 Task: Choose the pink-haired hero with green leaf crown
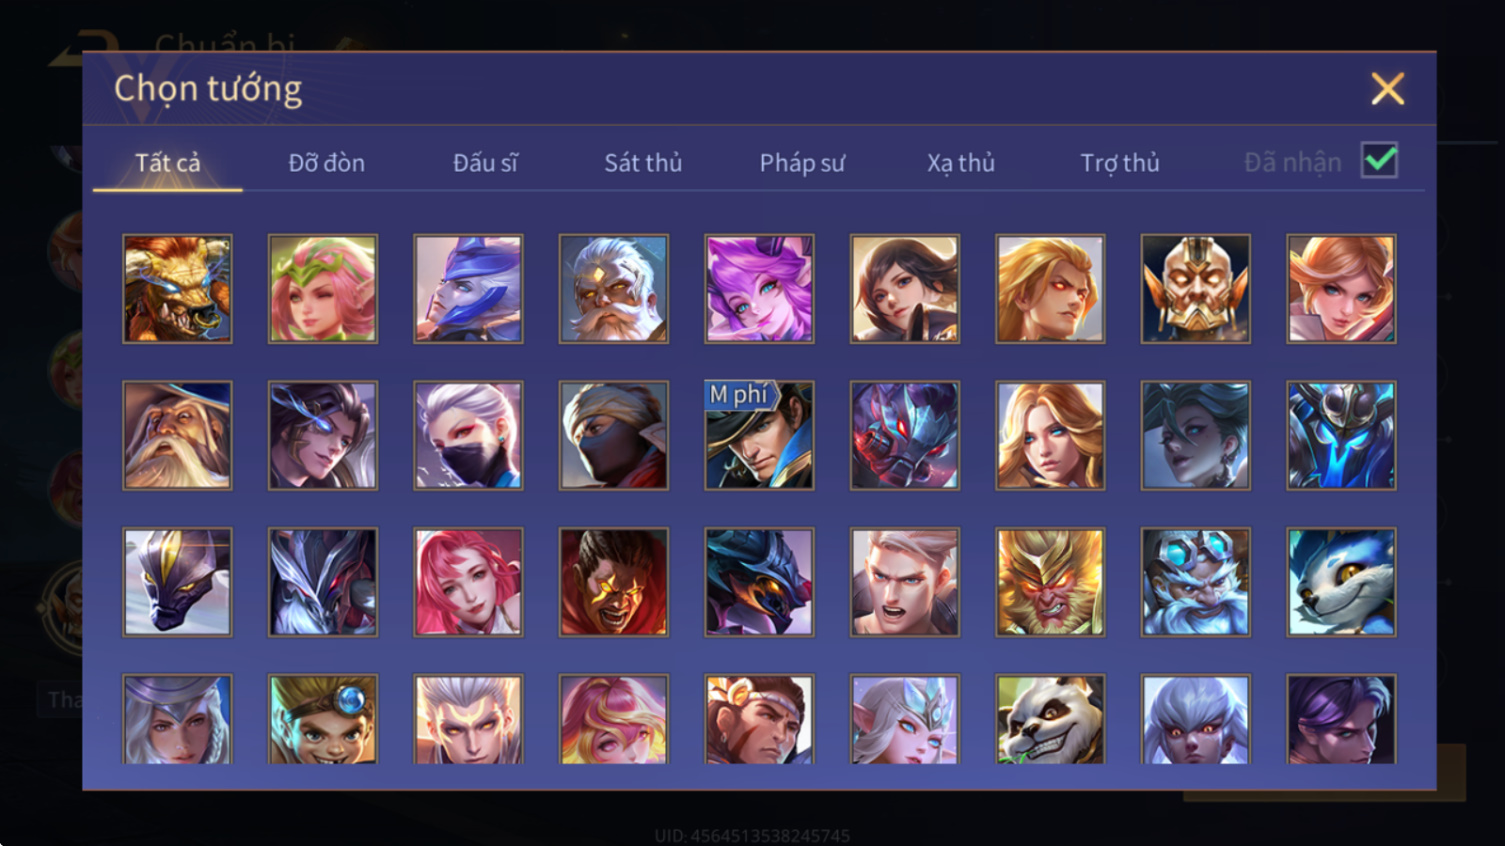tap(323, 289)
